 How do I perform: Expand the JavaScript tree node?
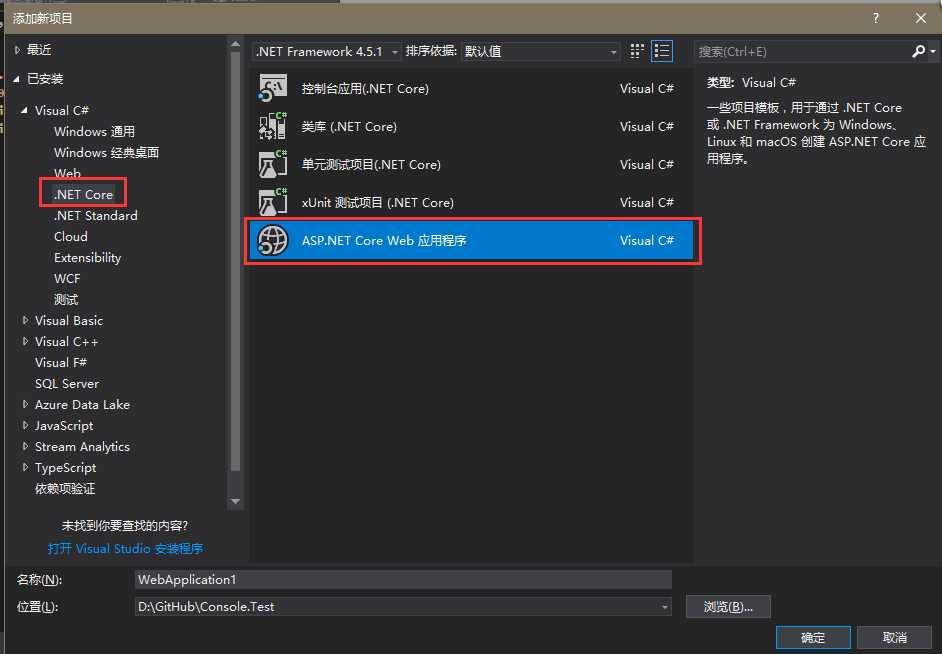[25, 426]
